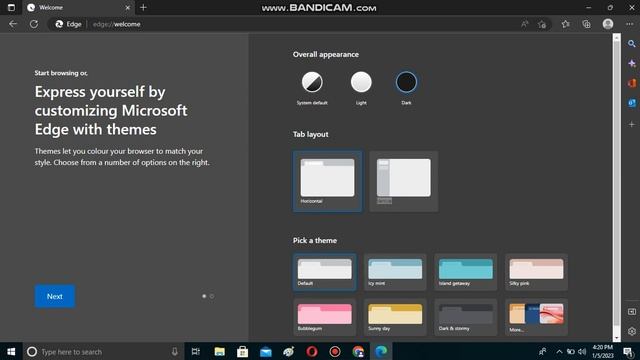Open volume control in system tray
Viewport: 640px width, 360px height.
point(582,351)
